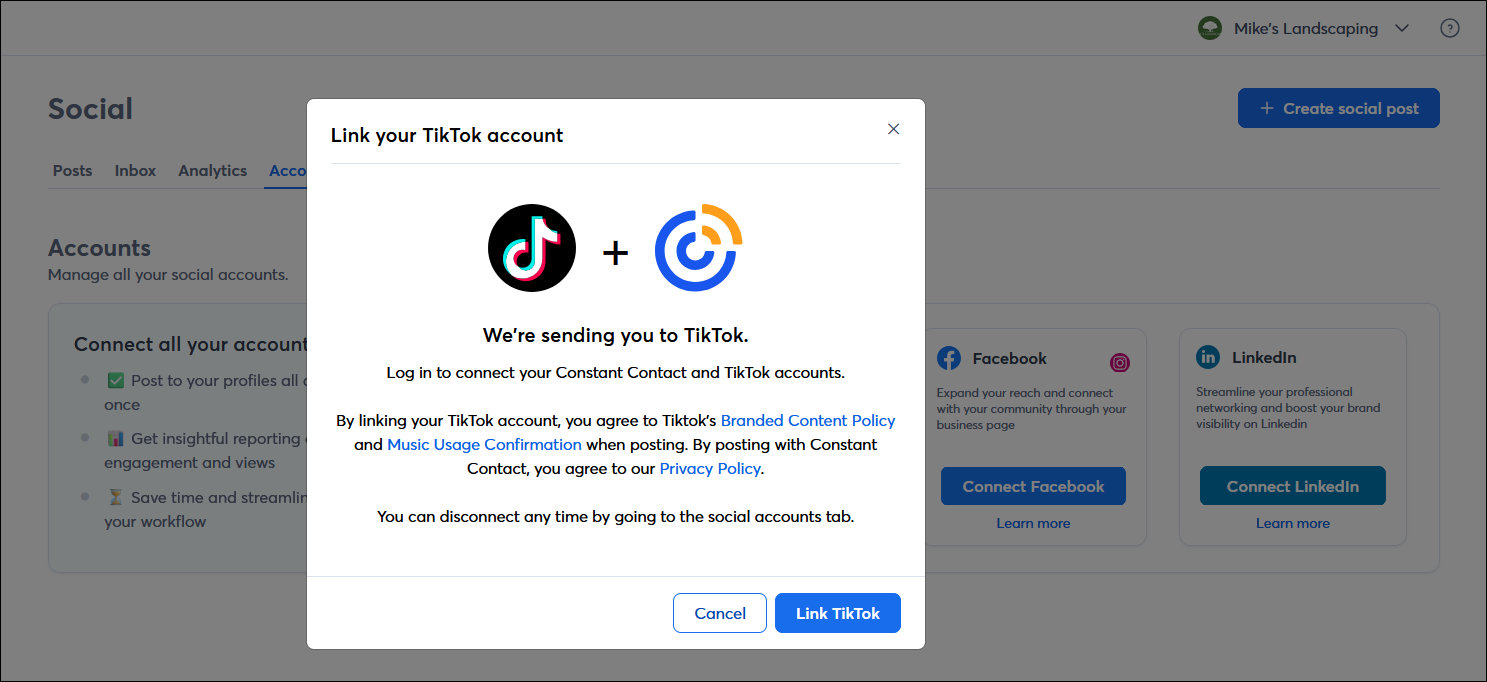Image resolution: width=1487 pixels, height=682 pixels.
Task: Open Learn more under Connect Facebook
Action: pyautogui.click(x=1033, y=523)
